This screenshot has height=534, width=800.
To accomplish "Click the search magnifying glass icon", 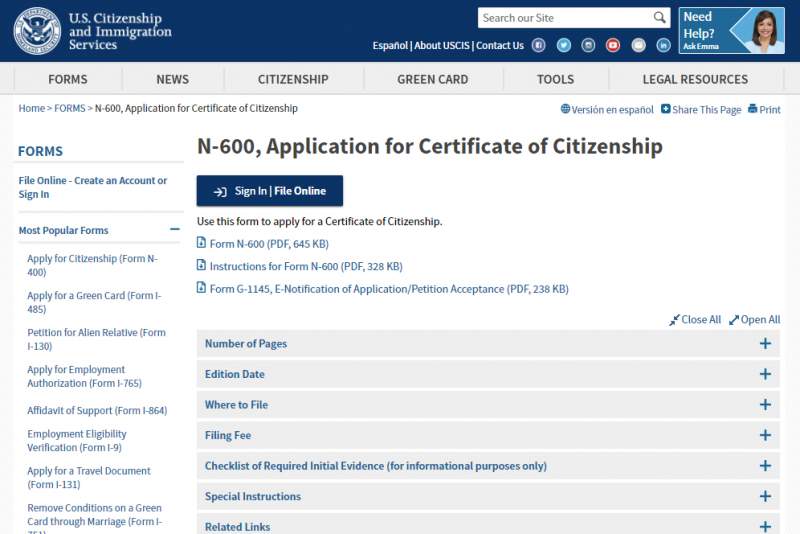I will [659, 18].
